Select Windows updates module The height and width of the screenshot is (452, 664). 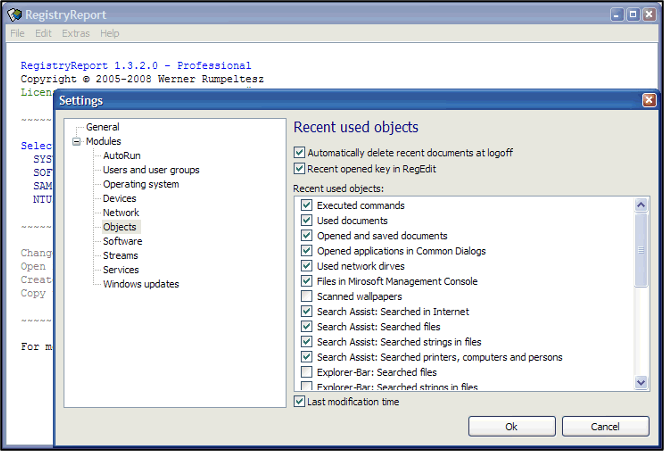(141, 284)
